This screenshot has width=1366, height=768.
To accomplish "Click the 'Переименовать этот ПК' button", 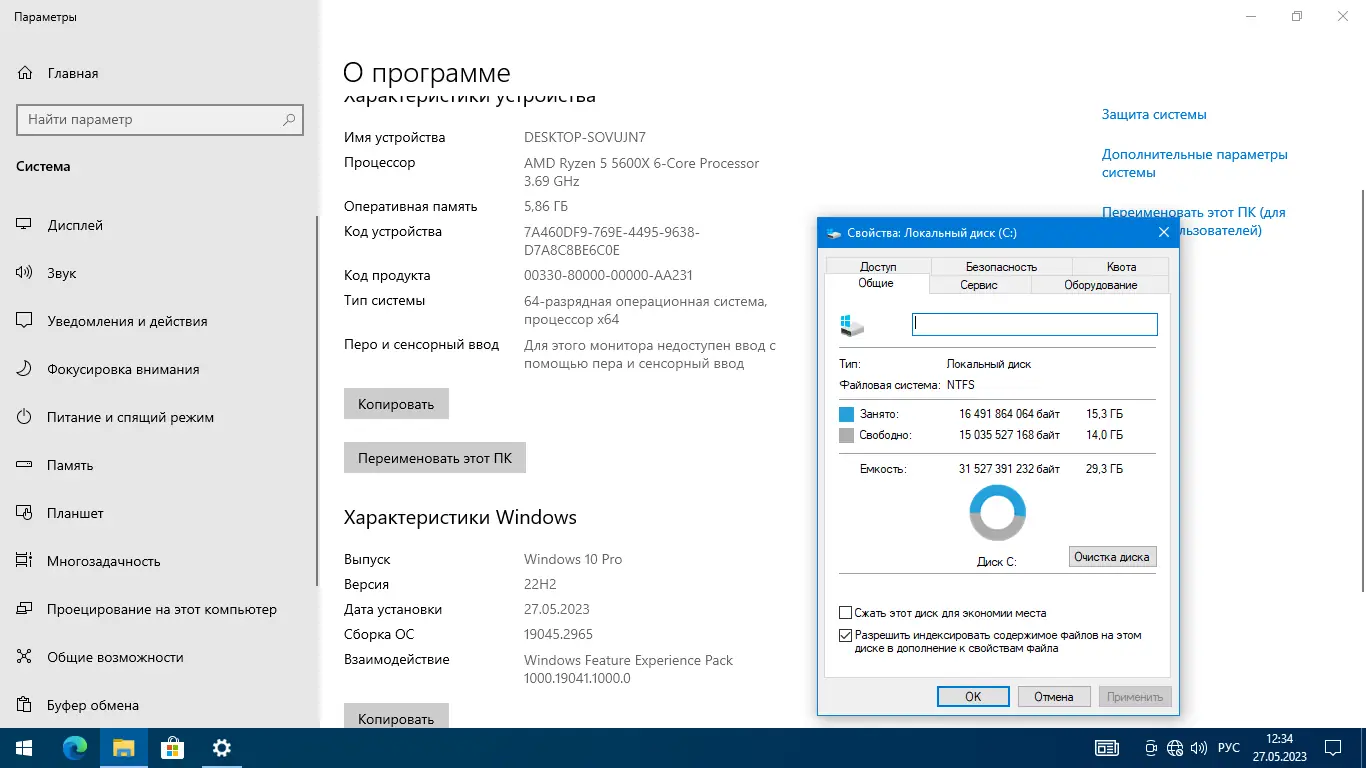I will click(435, 458).
